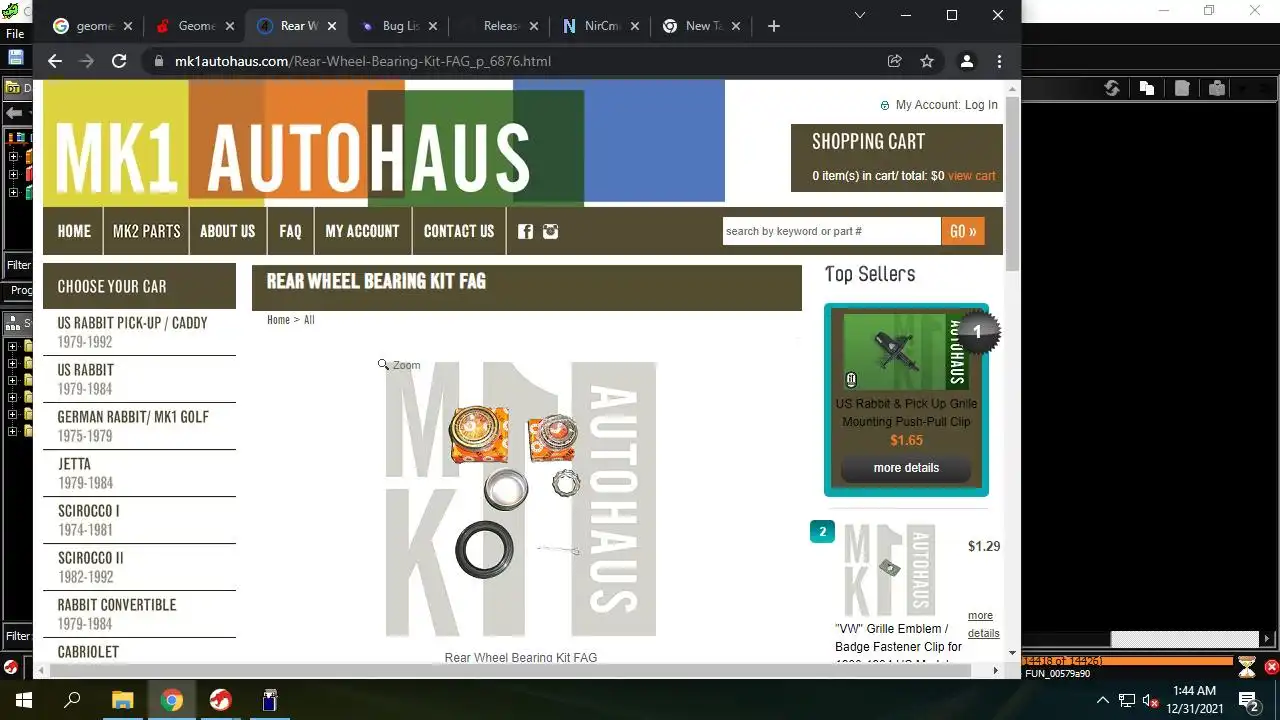Screen dimensions: 1280x720
Task: Select Jetta 1979-1984 car category
Action: 139,473
